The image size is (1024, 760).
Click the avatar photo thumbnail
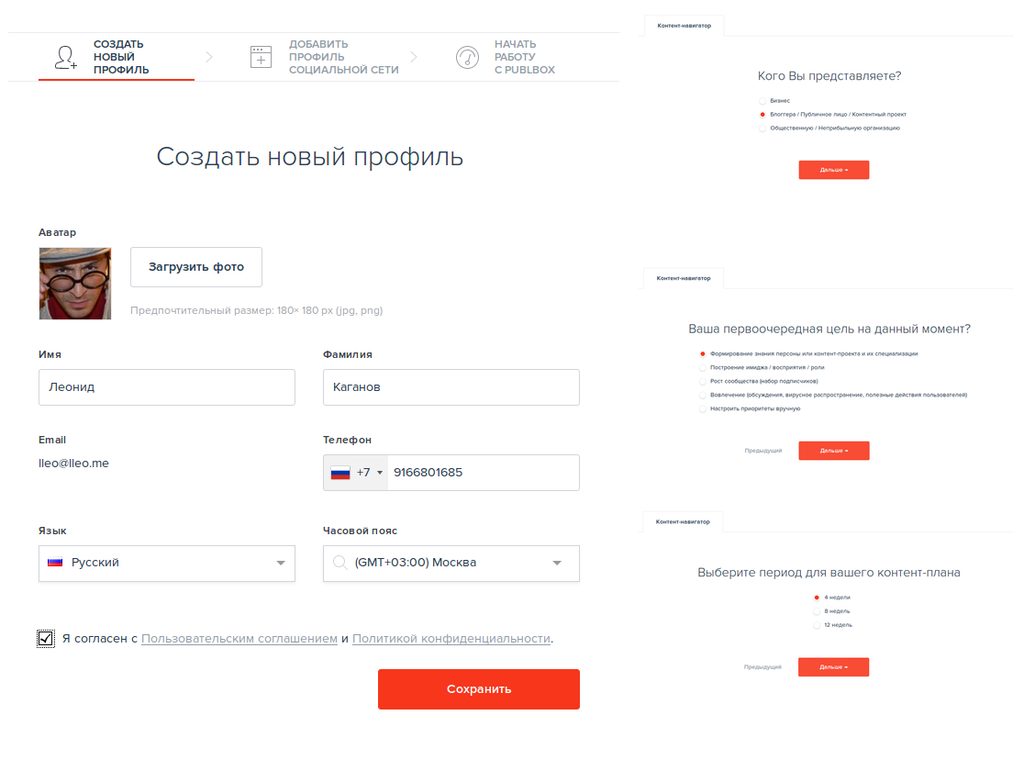(x=75, y=283)
